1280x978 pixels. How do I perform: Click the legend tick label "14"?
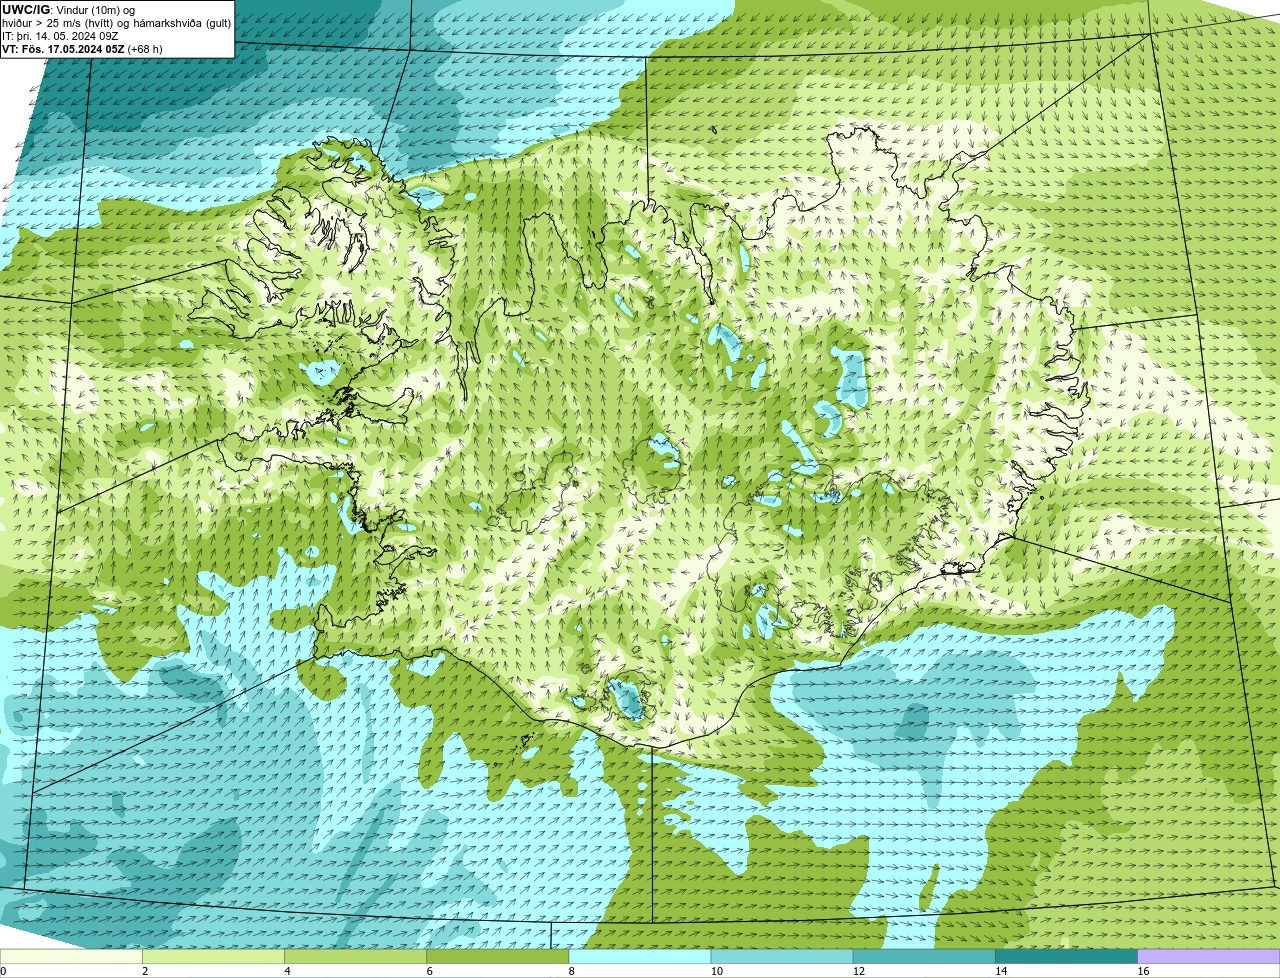(1001, 971)
